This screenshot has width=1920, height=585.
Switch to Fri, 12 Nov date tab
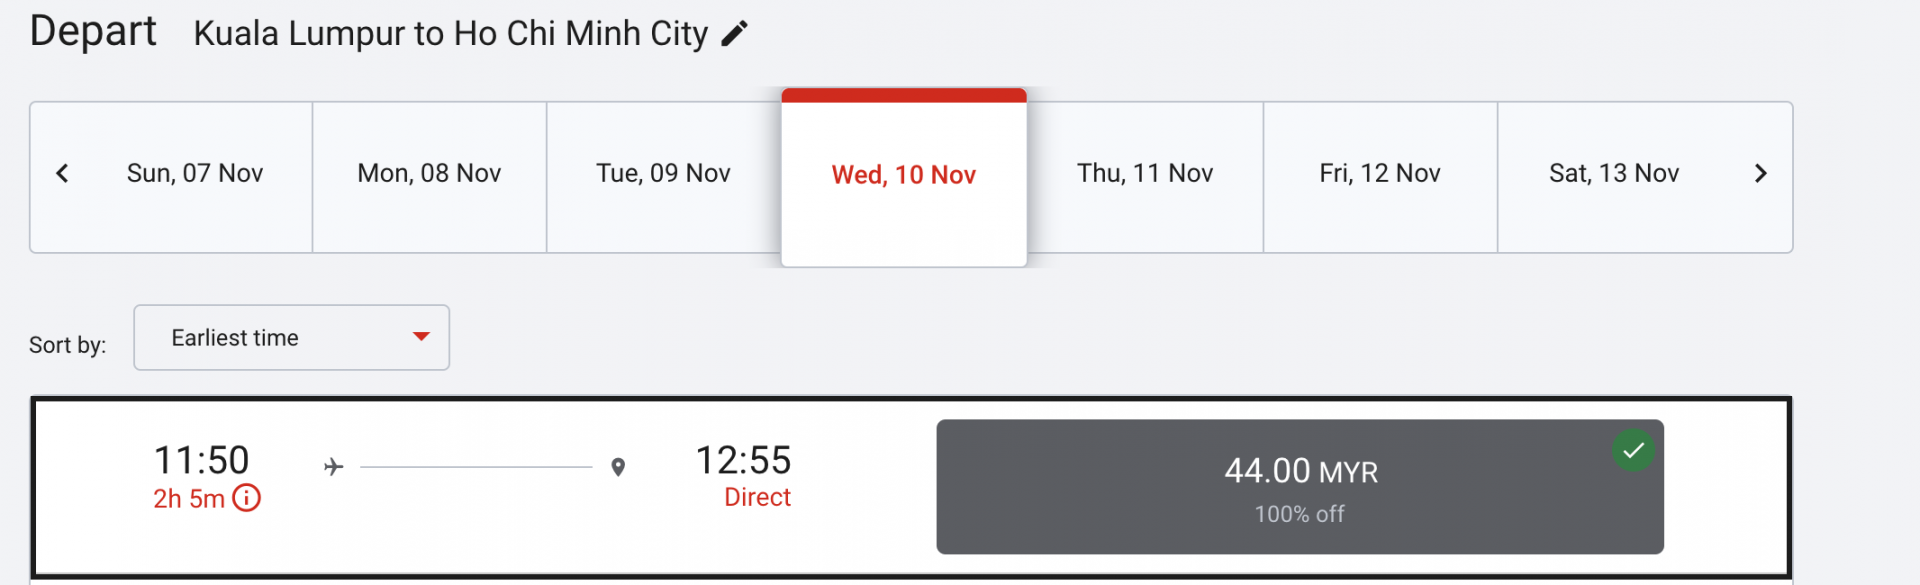click(1379, 174)
